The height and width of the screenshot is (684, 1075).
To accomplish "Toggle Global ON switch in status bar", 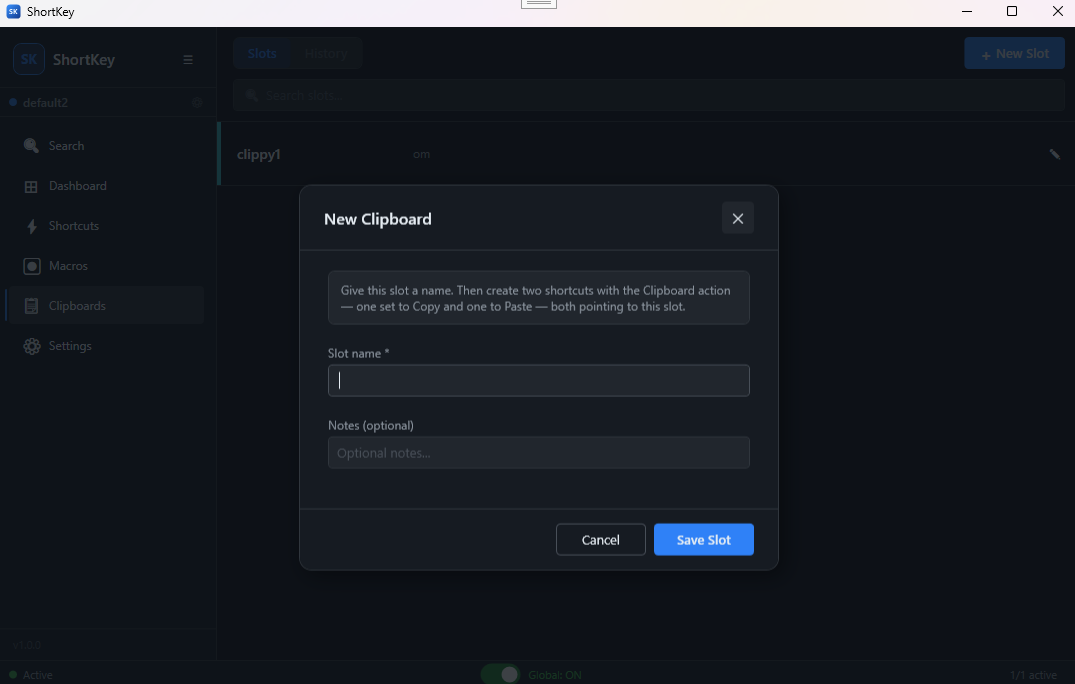I will tap(500, 674).
